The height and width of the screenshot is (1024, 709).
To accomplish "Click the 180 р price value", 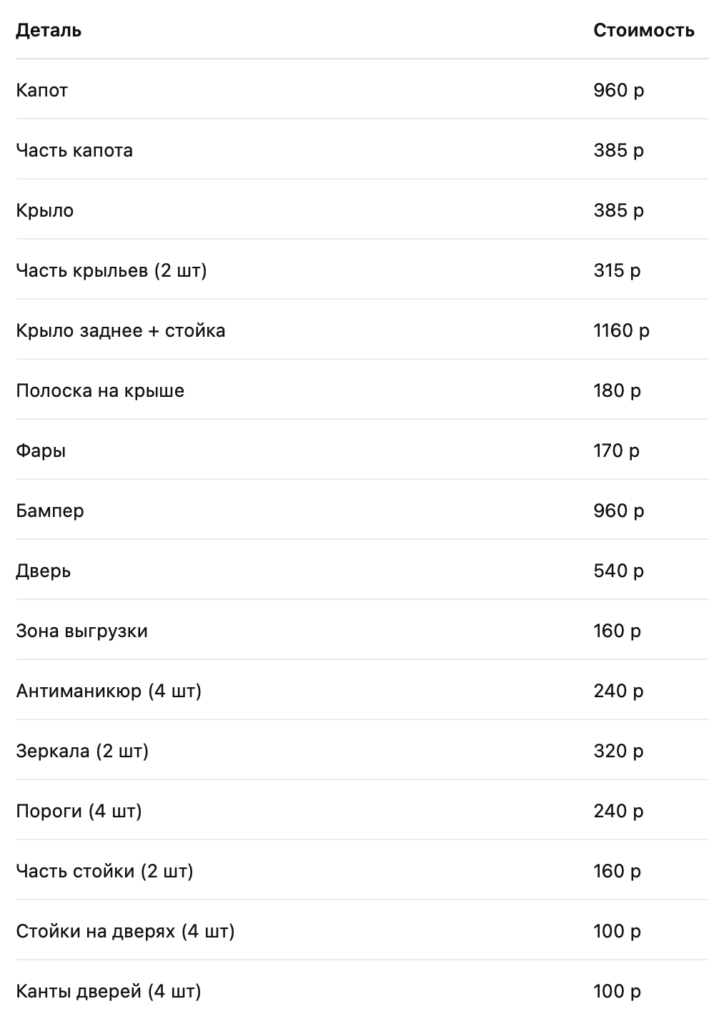I will pyautogui.click(x=618, y=391).
